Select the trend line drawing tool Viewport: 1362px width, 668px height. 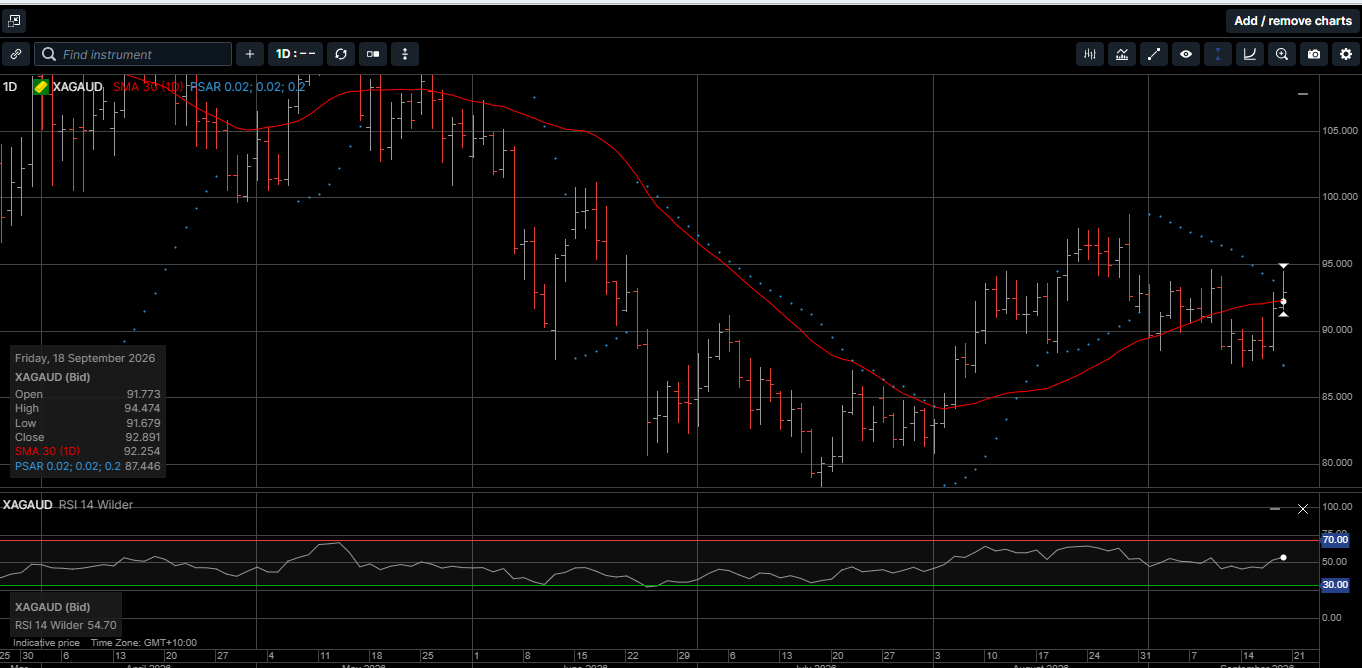coord(1154,54)
